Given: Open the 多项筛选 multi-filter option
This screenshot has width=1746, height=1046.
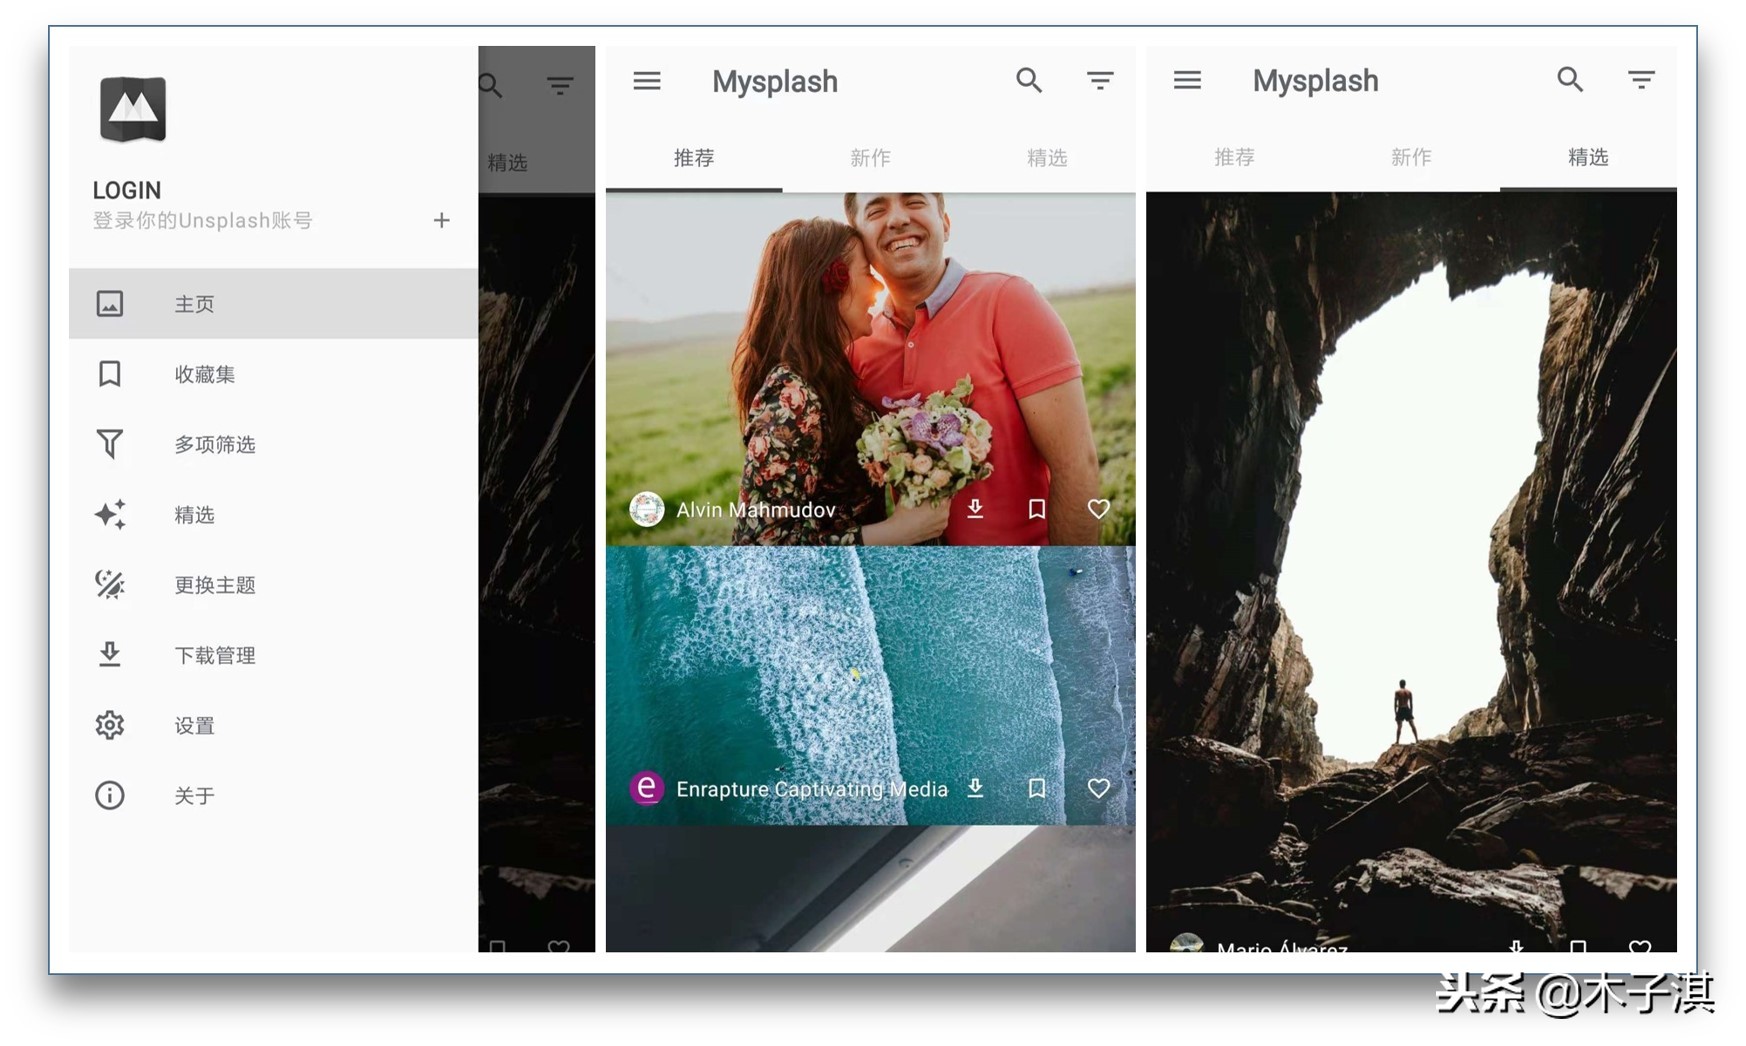Looking at the screenshot, I should click(214, 444).
